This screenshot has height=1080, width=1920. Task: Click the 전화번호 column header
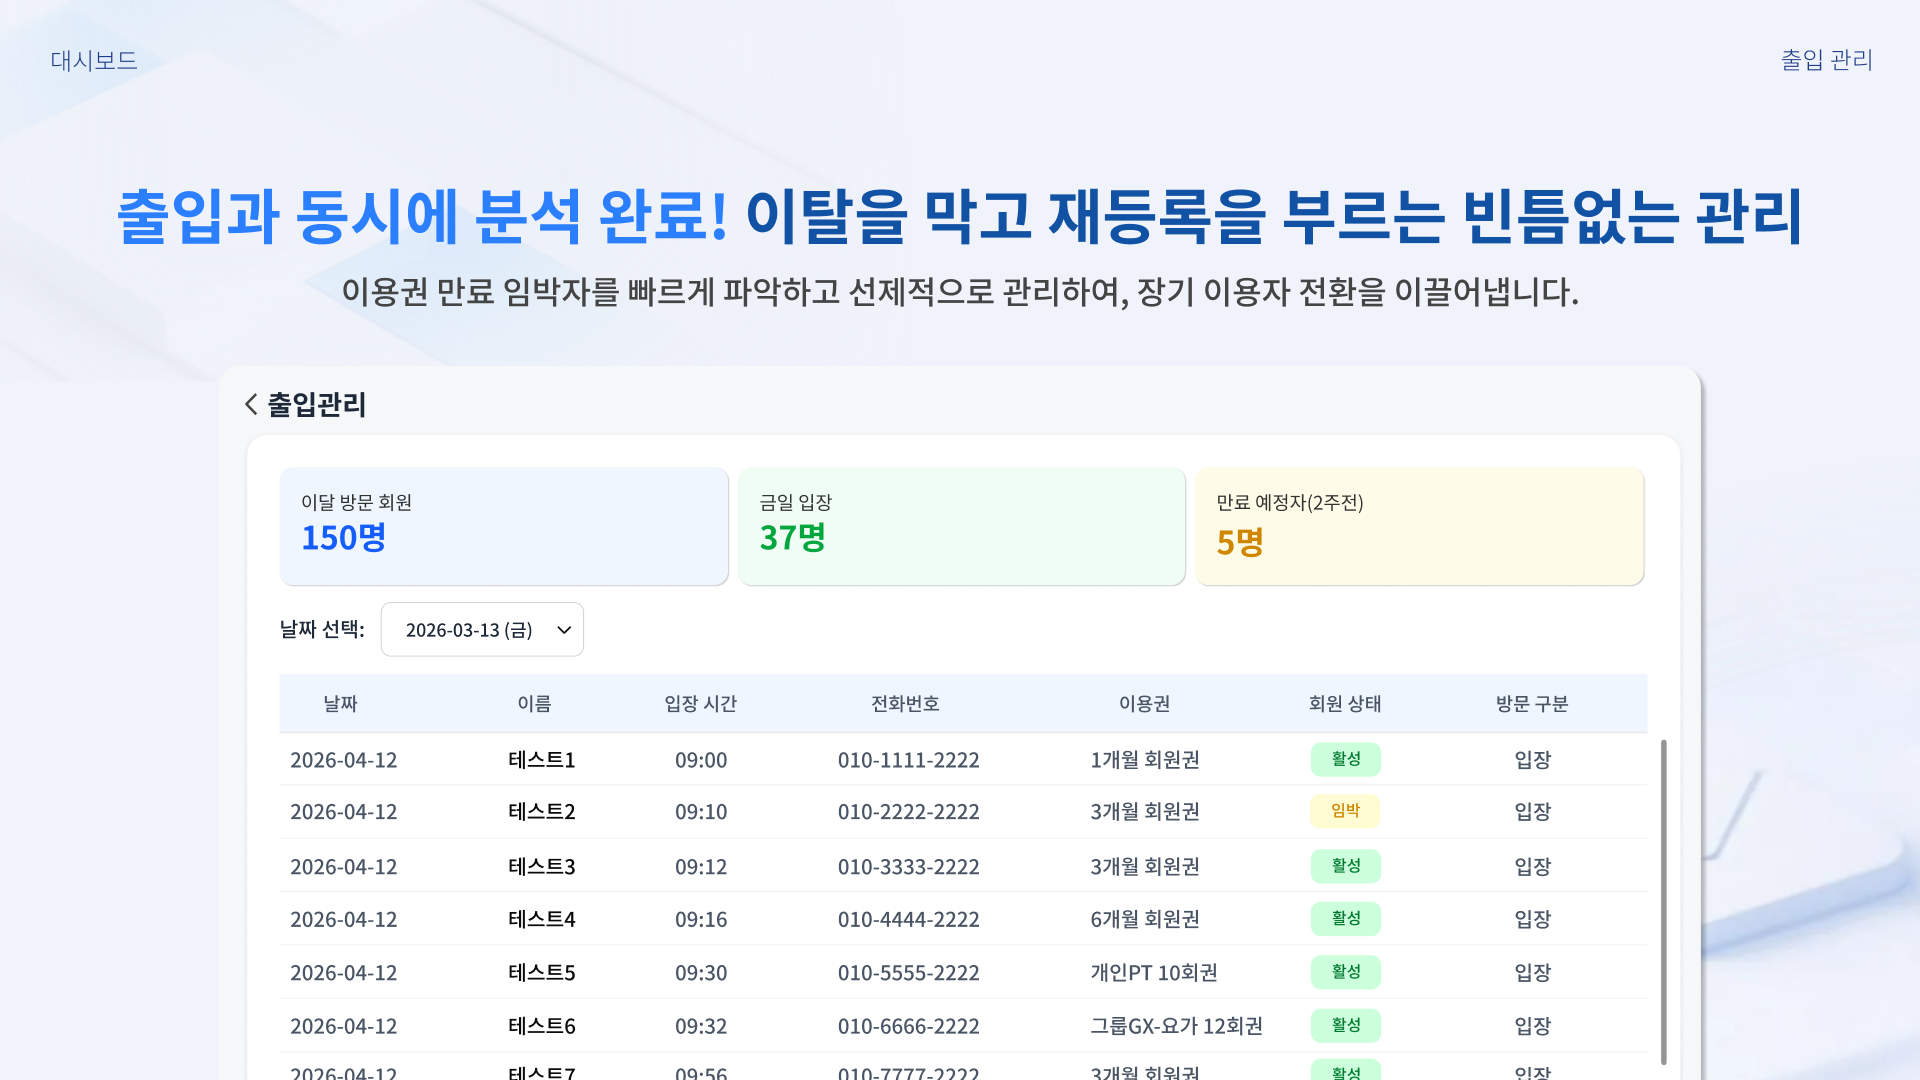905,704
